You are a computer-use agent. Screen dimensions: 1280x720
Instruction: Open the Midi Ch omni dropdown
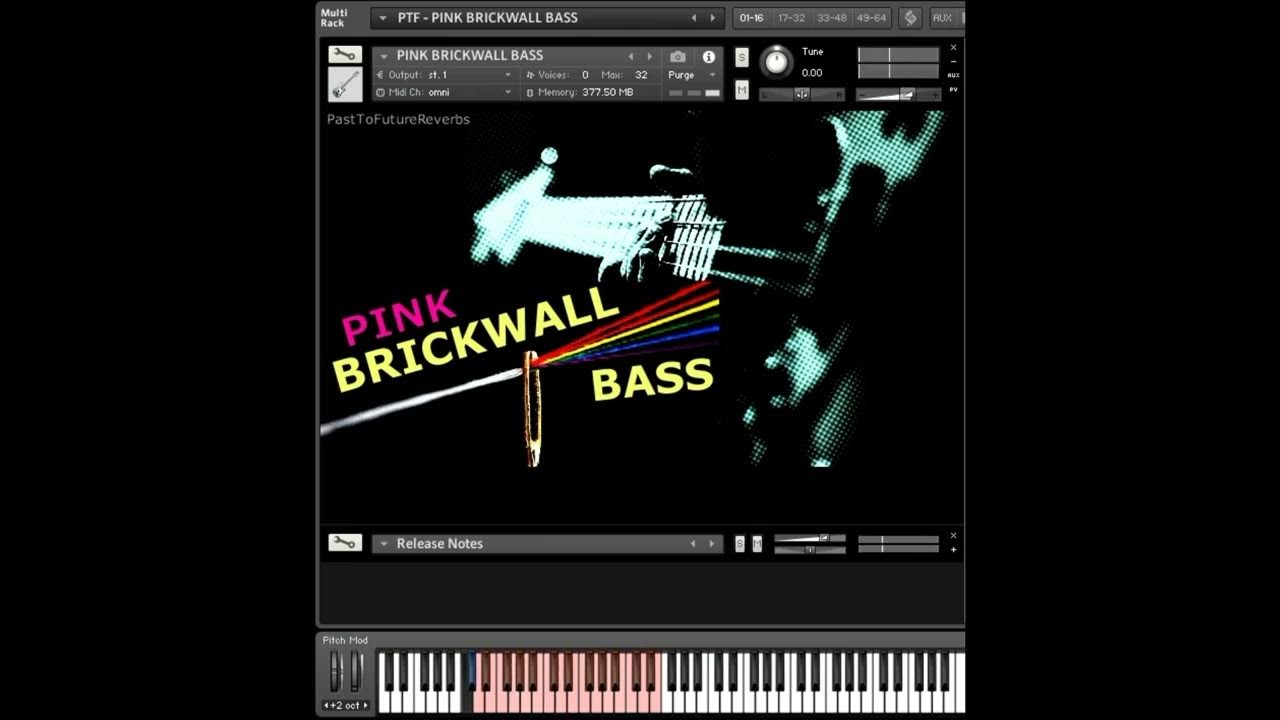508,92
